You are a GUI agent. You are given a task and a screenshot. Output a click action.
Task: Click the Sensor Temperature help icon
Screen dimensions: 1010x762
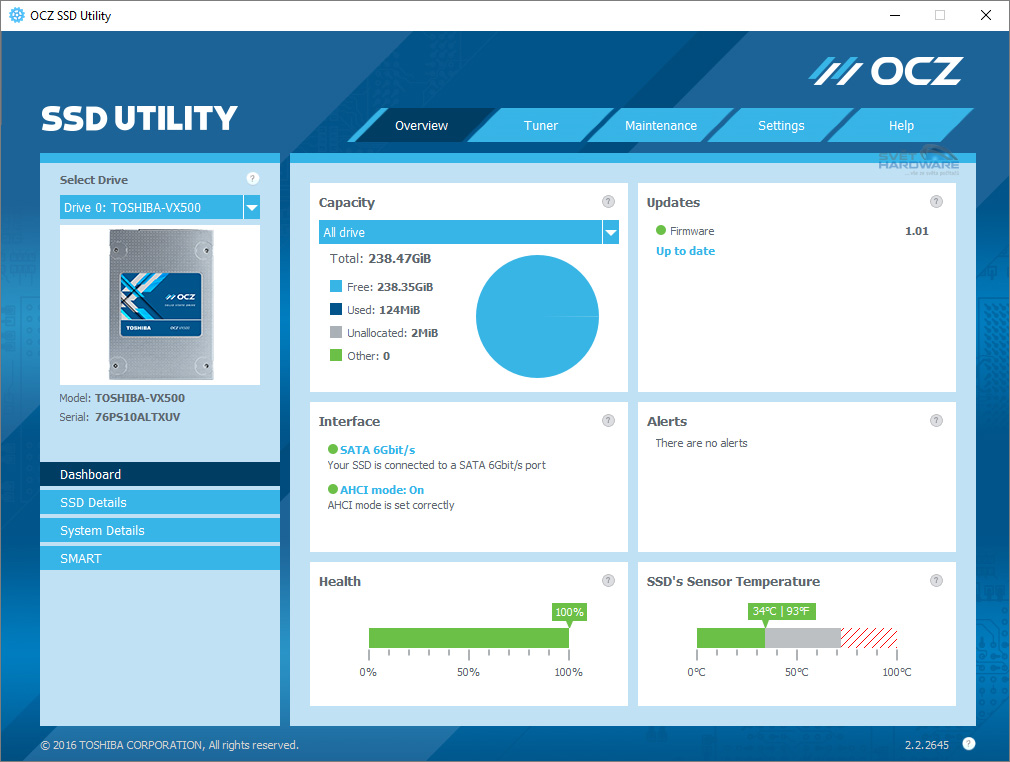(937, 580)
